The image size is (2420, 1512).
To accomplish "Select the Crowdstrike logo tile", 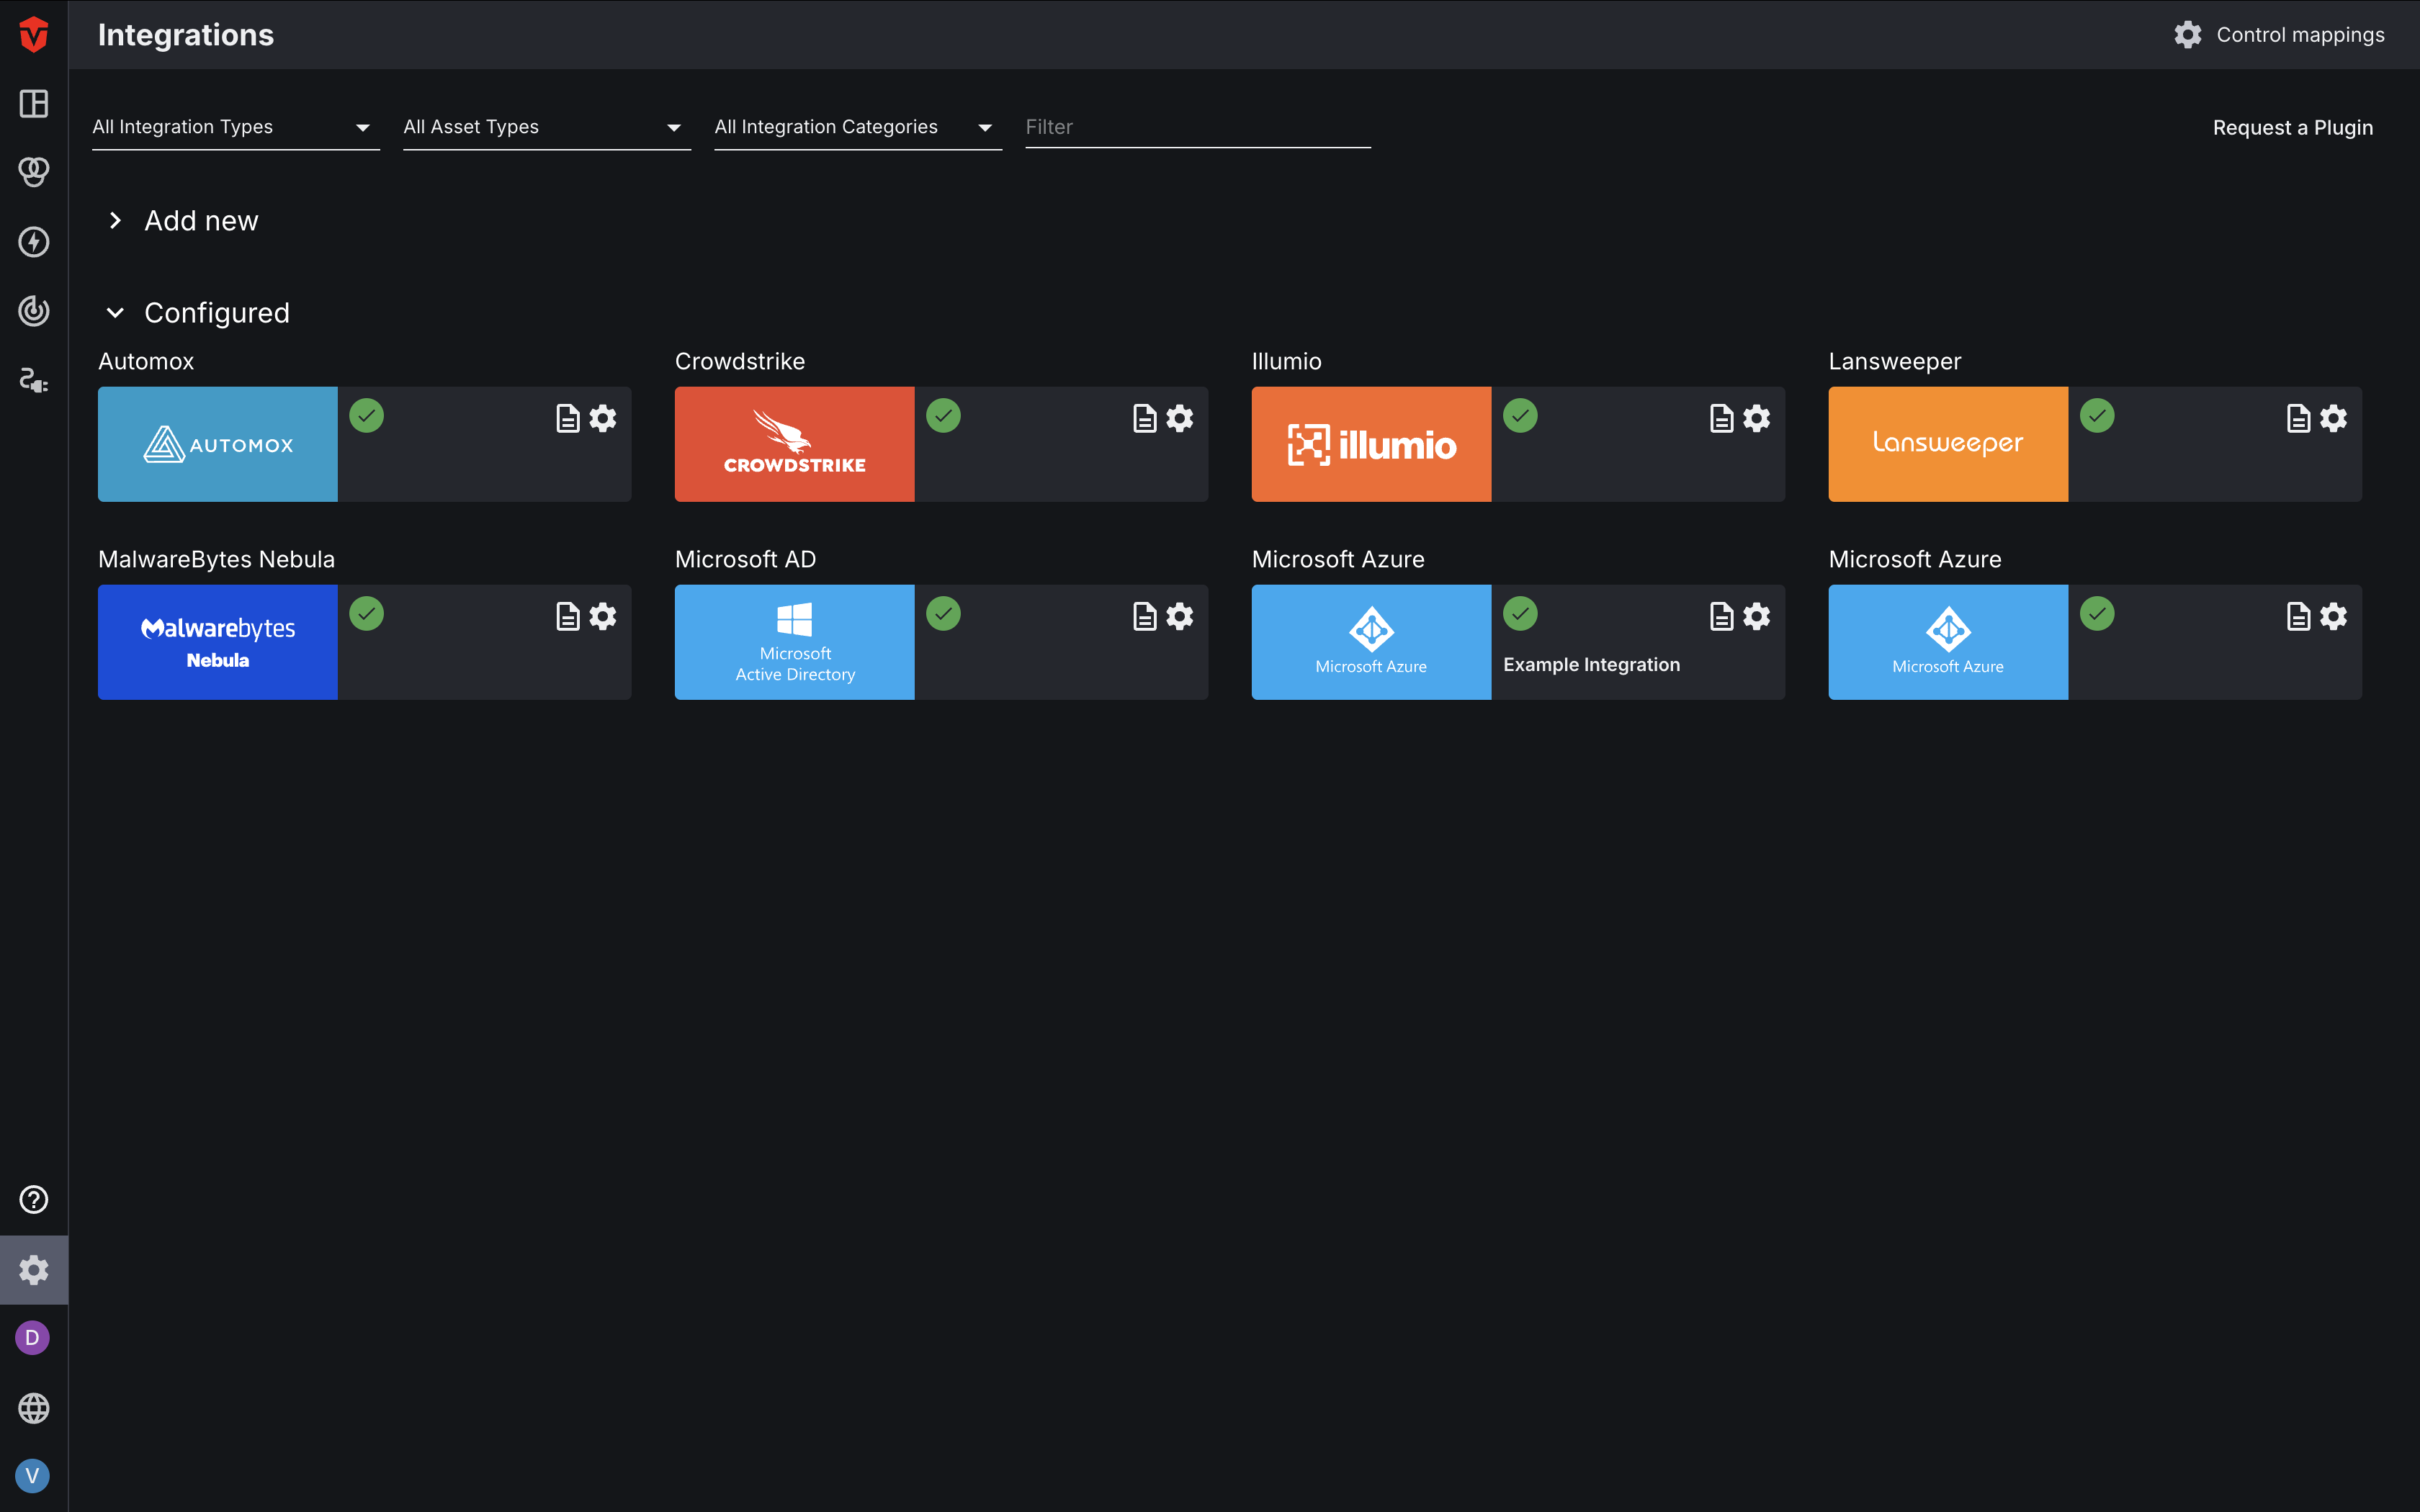I will [x=795, y=444].
